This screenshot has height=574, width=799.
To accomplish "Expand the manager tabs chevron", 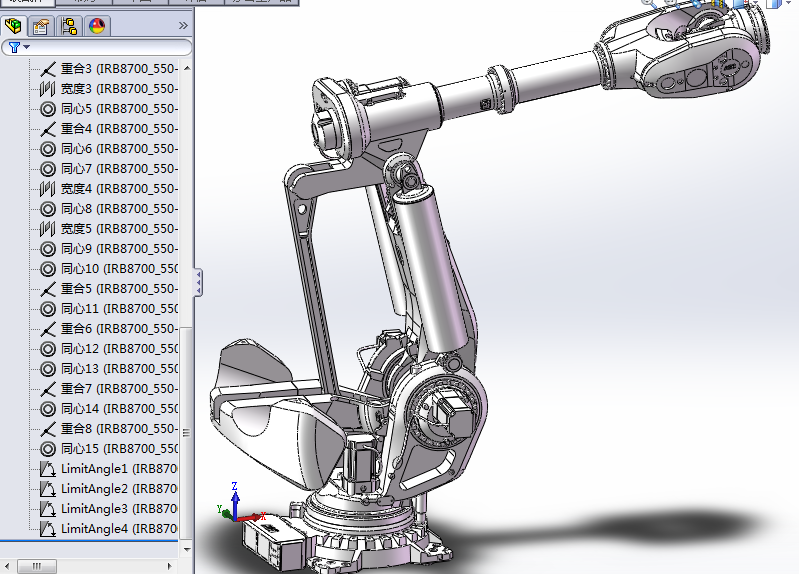I will [x=183, y=26].
